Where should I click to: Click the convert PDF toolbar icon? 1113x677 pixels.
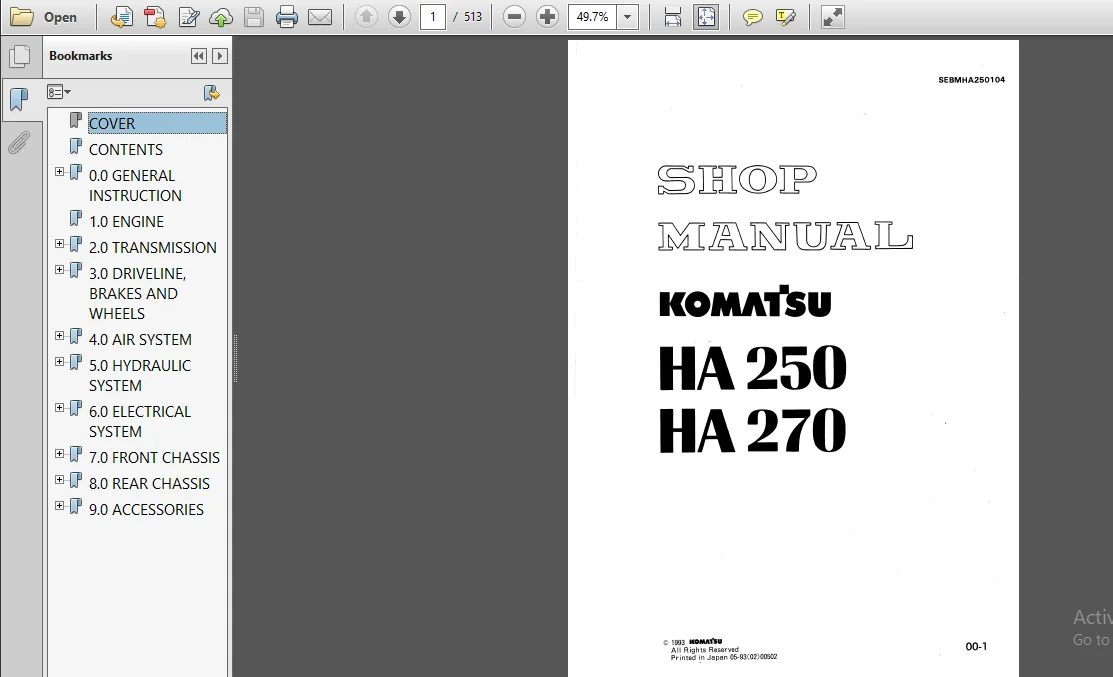point(155,17)
